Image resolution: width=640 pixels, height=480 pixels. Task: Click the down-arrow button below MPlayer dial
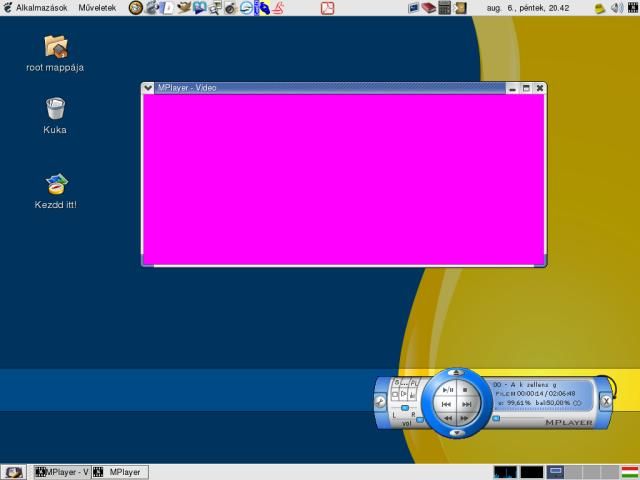[457, 433]
